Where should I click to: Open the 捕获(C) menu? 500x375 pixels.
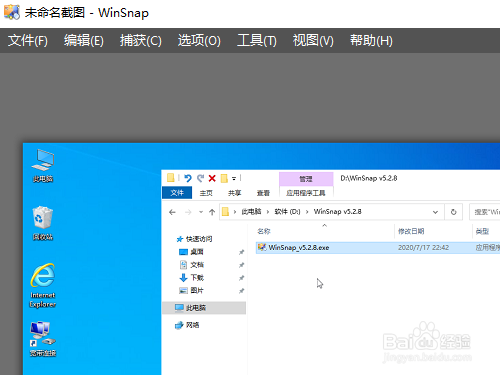tap(141, 41)
